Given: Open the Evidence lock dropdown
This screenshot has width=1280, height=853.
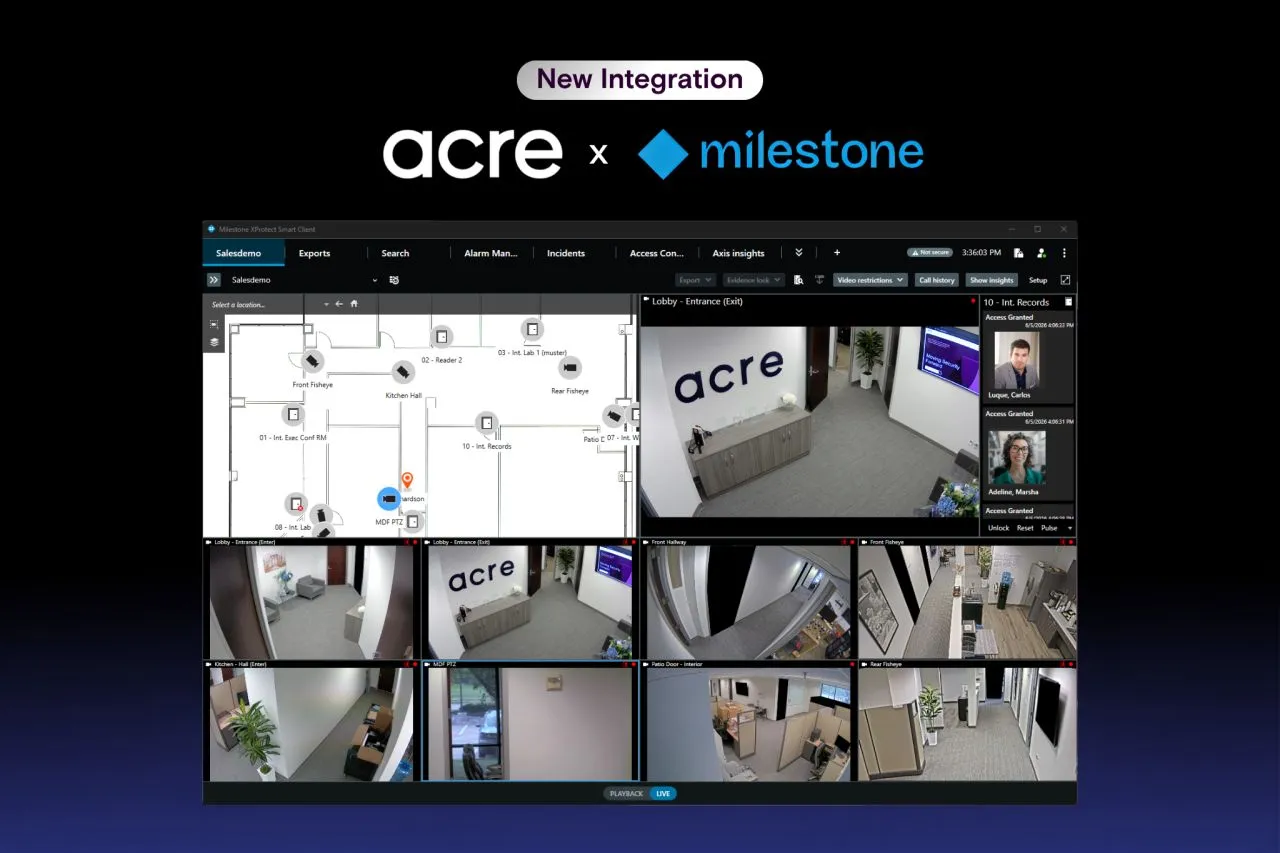Looking at the screenshot, I should point(753,280).
